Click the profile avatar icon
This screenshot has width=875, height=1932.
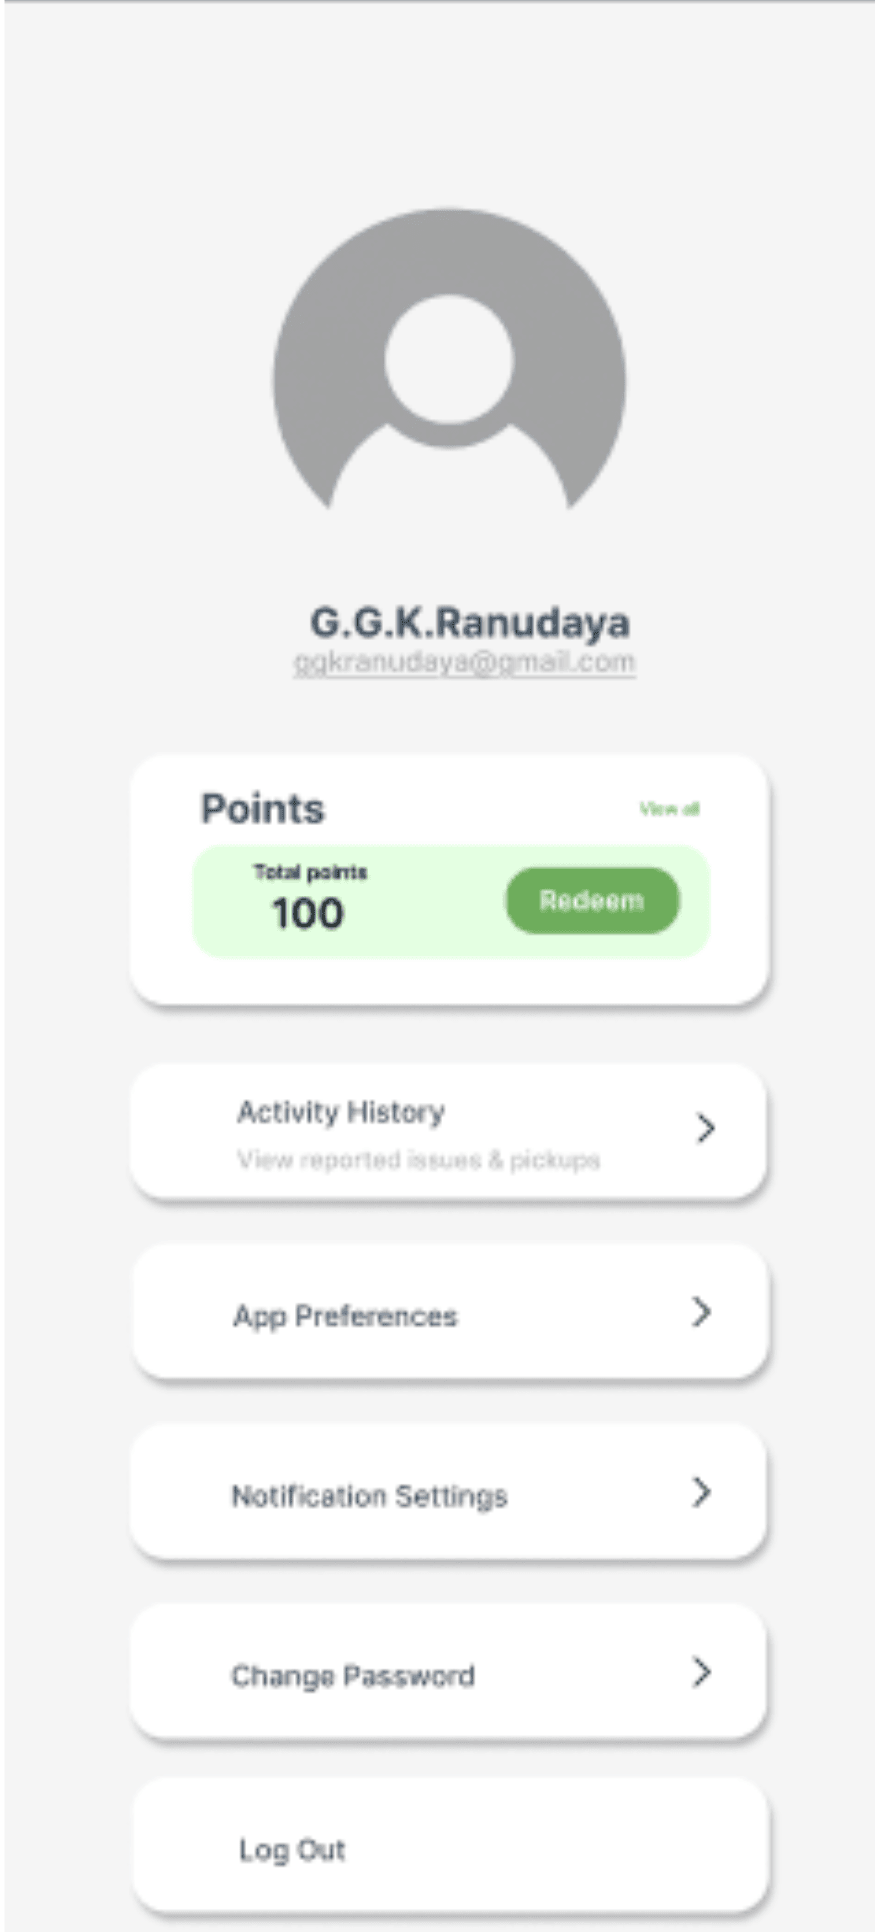449,360
